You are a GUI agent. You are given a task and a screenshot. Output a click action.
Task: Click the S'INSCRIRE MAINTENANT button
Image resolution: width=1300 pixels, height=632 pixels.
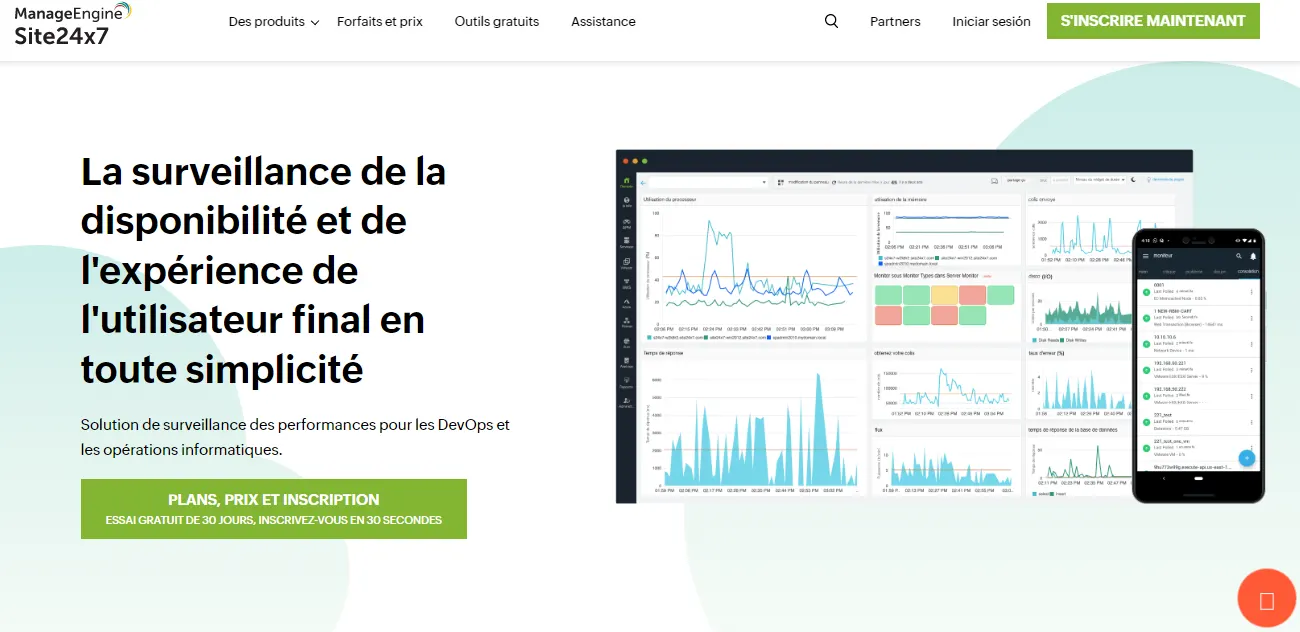(1153, 20)
